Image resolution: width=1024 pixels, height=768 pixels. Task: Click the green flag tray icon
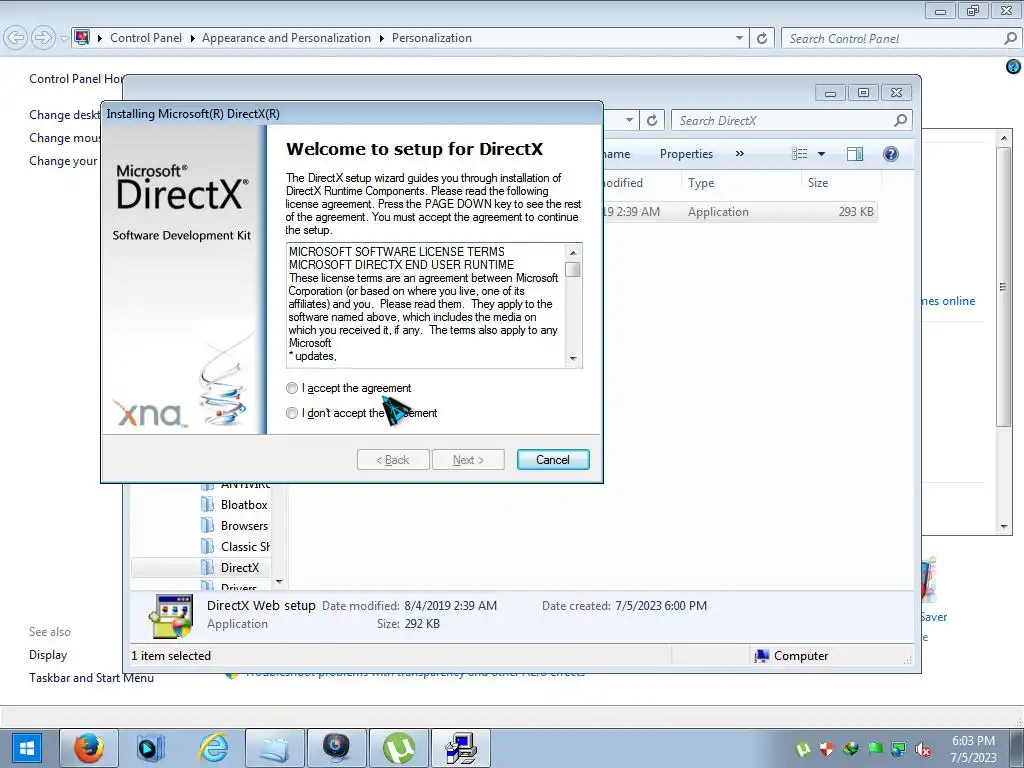click(x=875, y=749)
